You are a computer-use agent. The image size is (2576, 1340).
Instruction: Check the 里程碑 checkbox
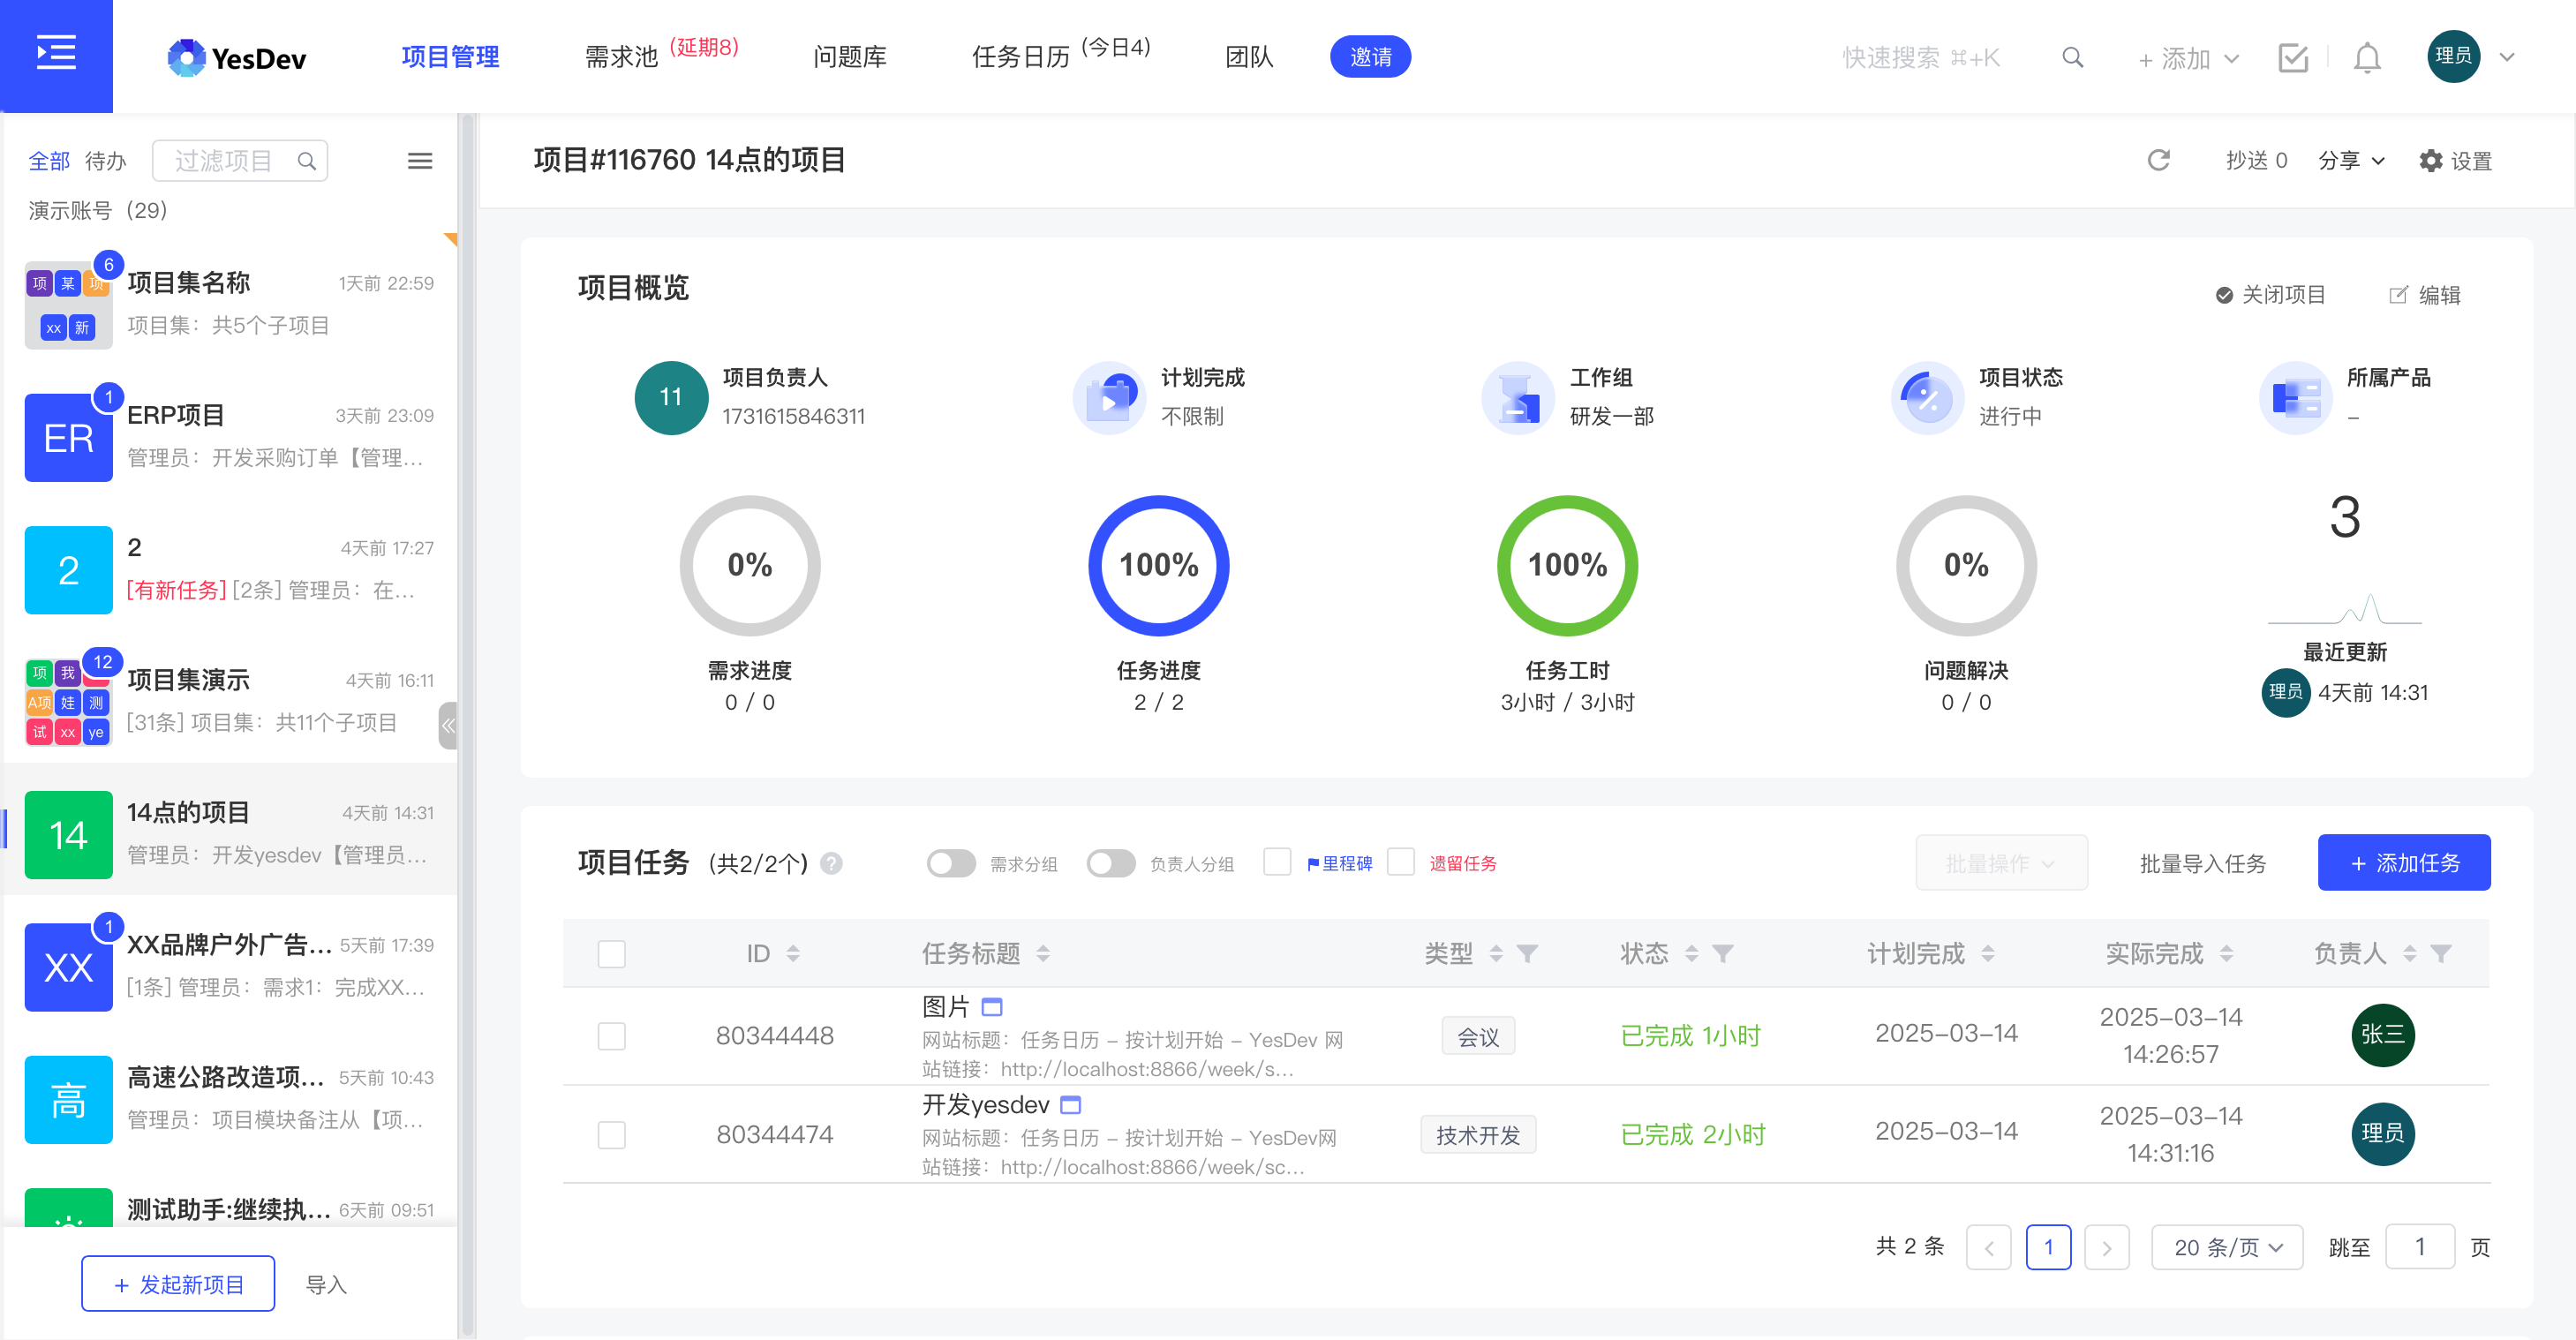tap(1277, 862)
